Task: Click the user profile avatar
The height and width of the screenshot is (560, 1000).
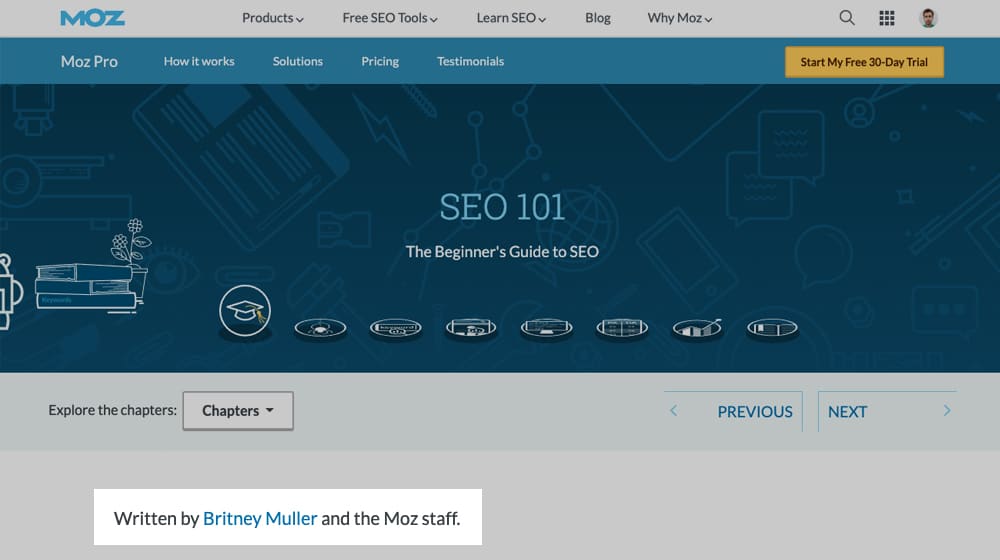Action: click(x=929, y=18)
